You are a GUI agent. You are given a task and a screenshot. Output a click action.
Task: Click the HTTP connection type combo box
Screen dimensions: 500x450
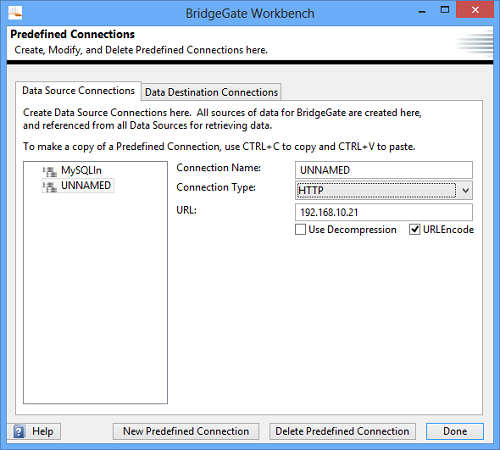(384, 190)
